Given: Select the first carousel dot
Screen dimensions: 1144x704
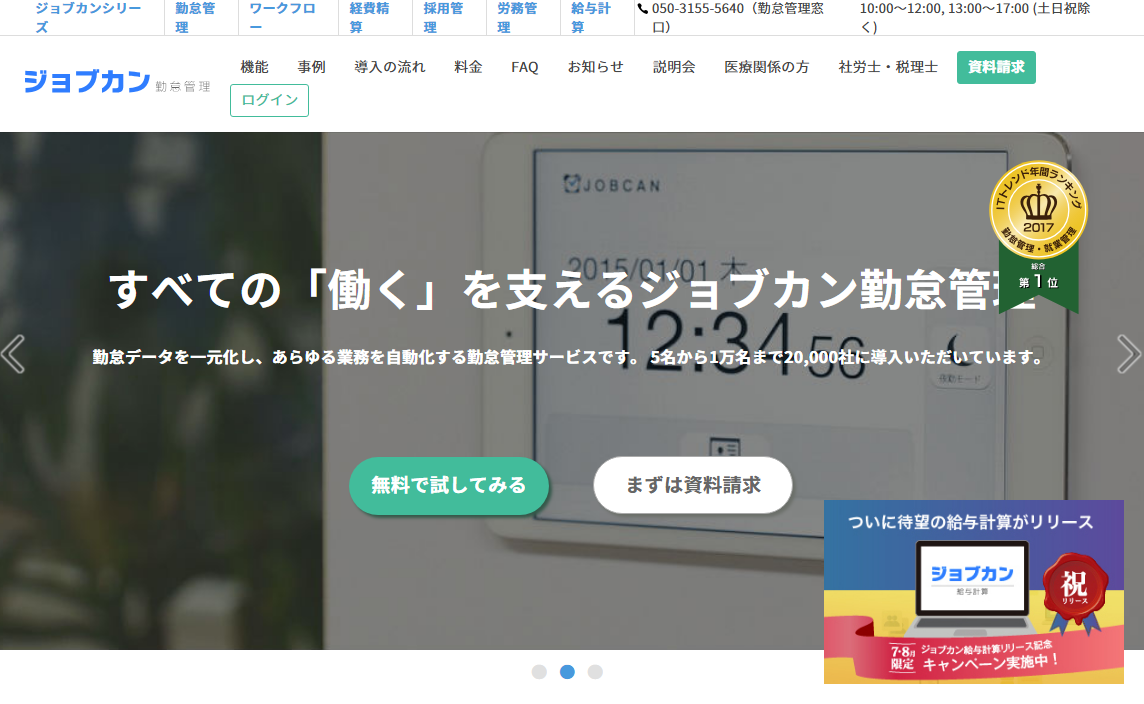Looking at the screenshot, I should pos(539,672).
